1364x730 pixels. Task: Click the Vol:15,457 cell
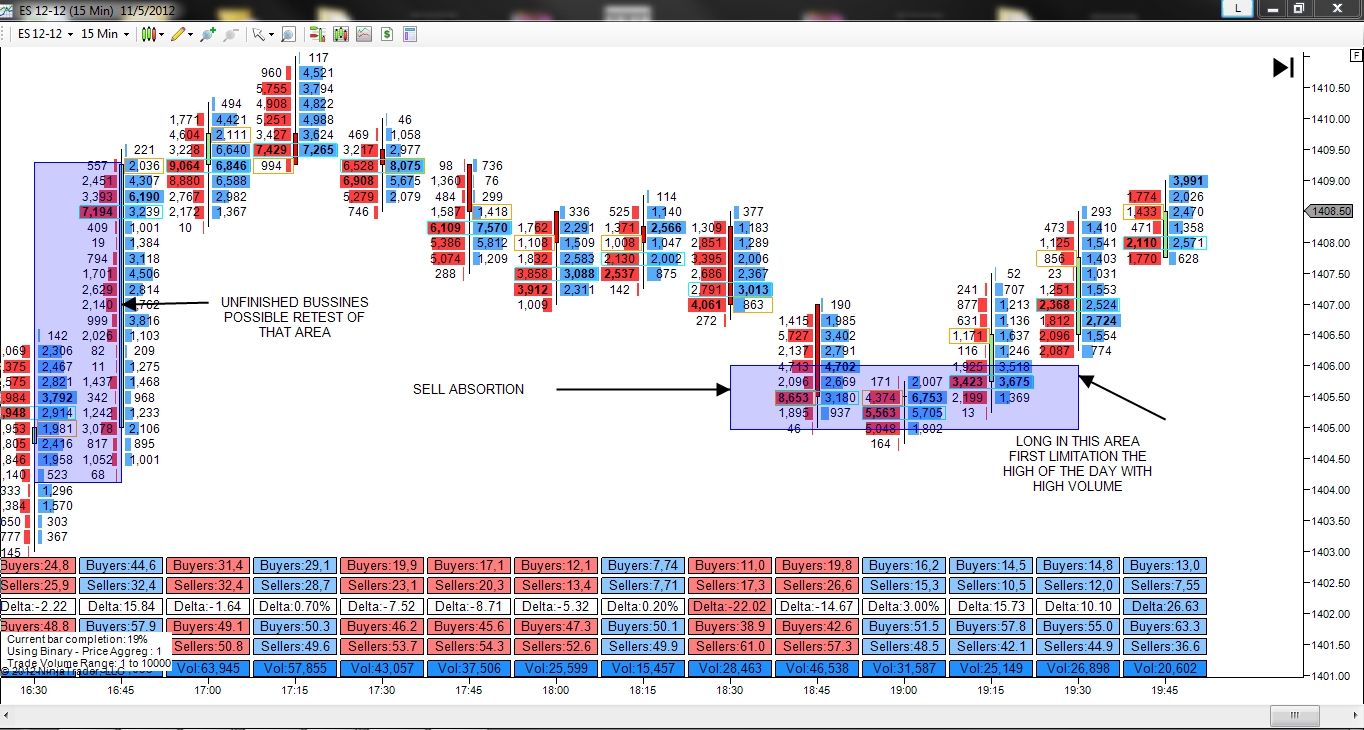pyautogui.click(x=641, y=668)
